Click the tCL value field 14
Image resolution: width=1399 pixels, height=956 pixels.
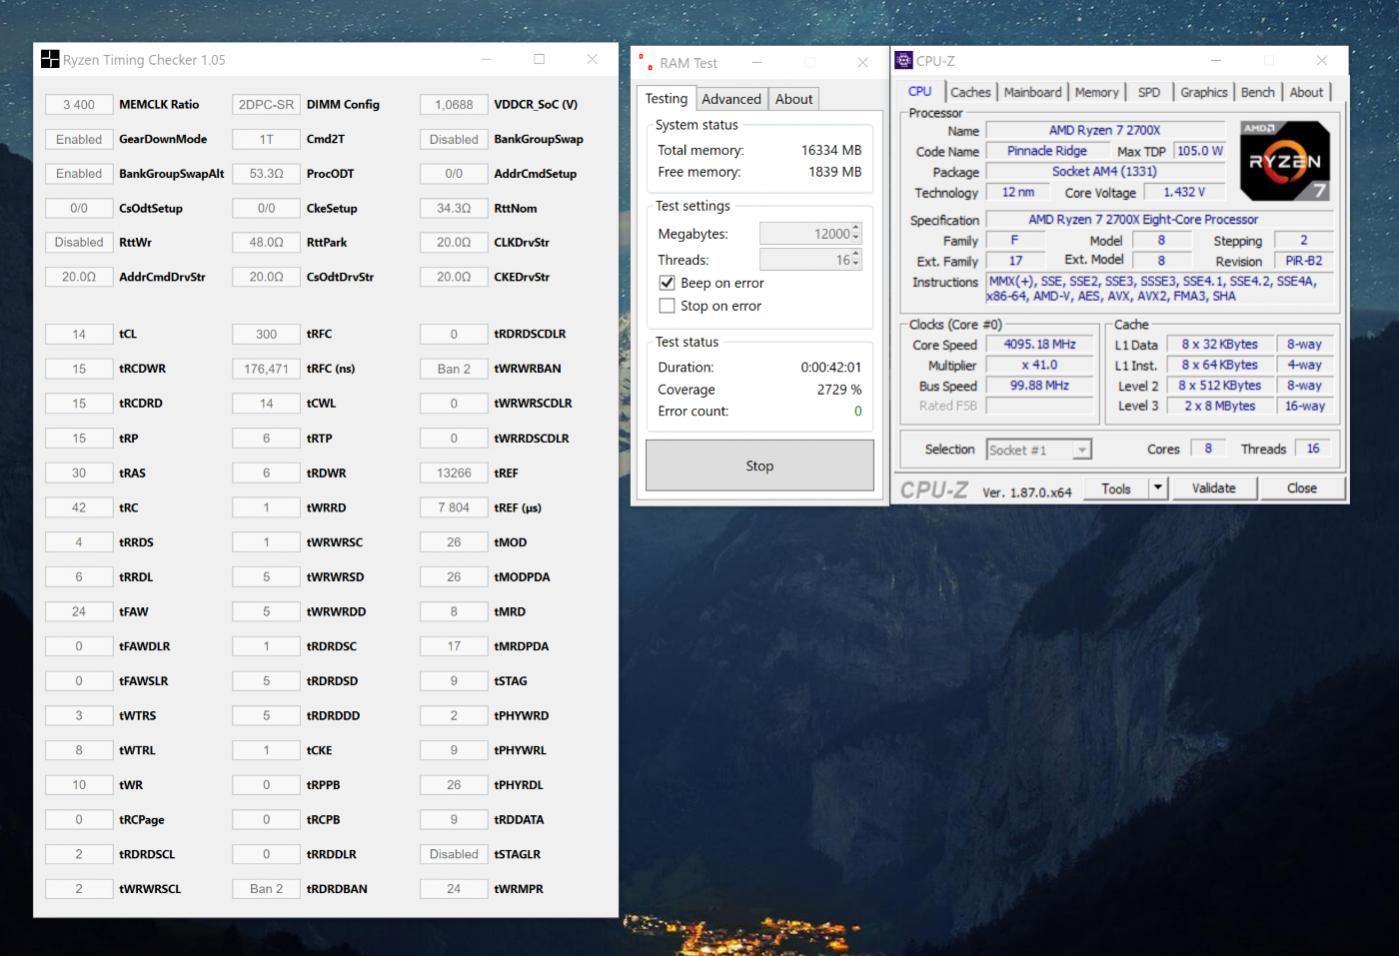[x=79, y=334]
